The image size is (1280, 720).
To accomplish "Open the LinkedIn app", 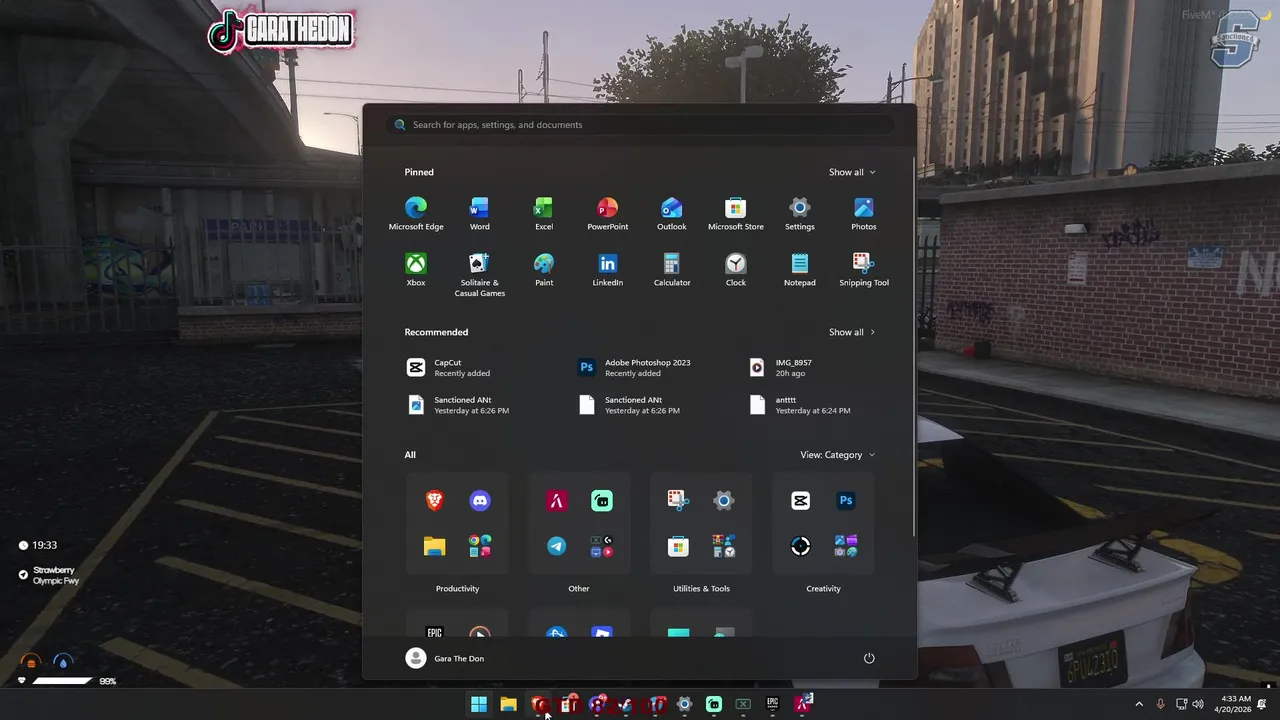I will point(608,270).
